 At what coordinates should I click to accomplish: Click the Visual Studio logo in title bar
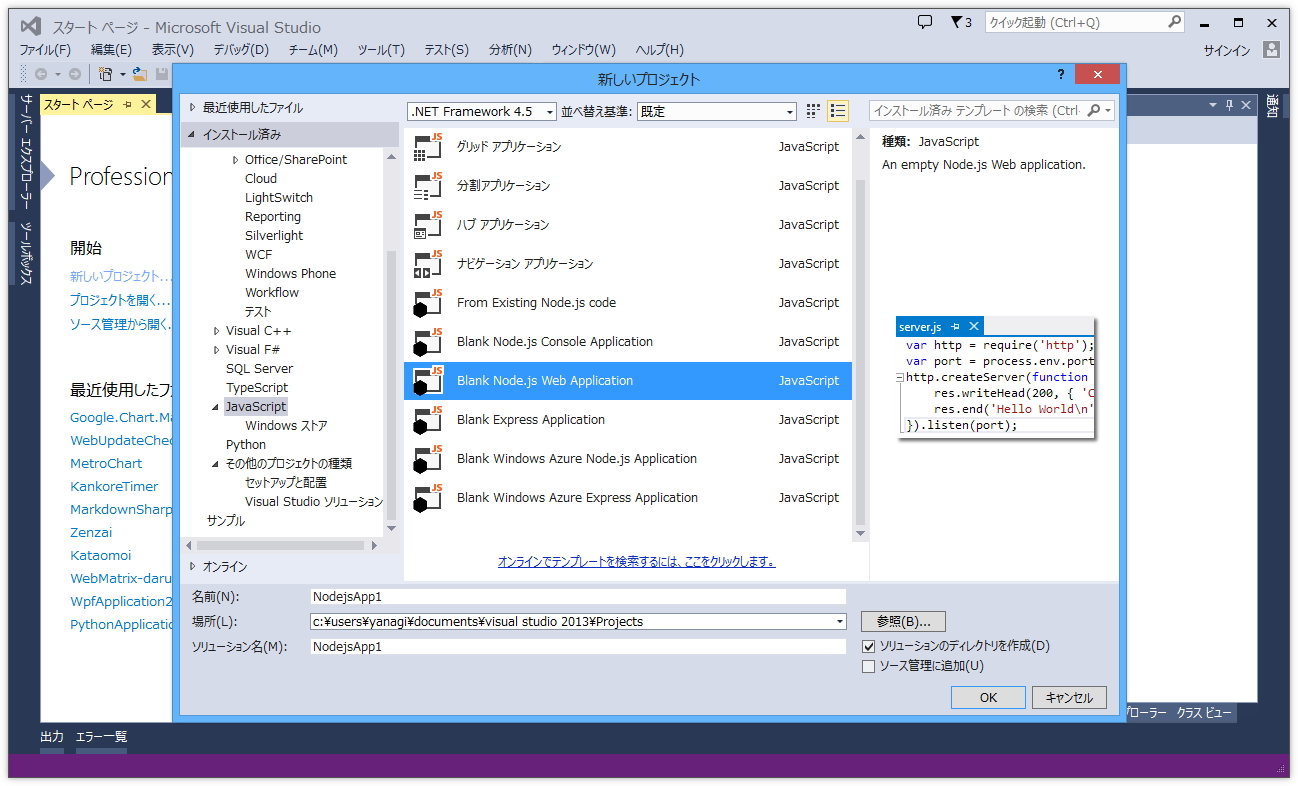click(x=31, y=27)
